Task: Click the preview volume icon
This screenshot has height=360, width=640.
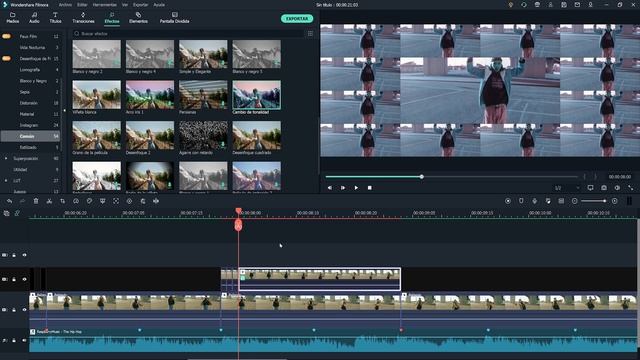Action: coord(617,188)
